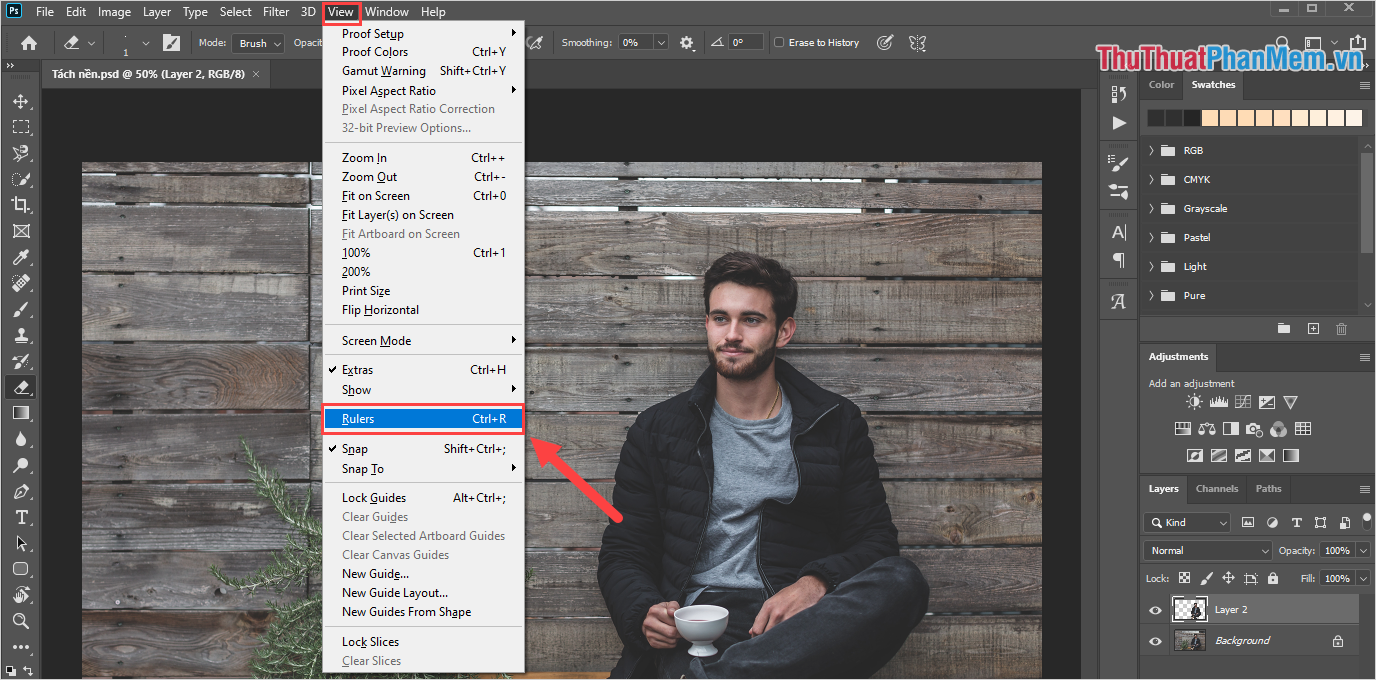Pick the first black swatch color
Image resolution: width=1376 pixels, height=680 pixels.
[x=1156, y=118]
